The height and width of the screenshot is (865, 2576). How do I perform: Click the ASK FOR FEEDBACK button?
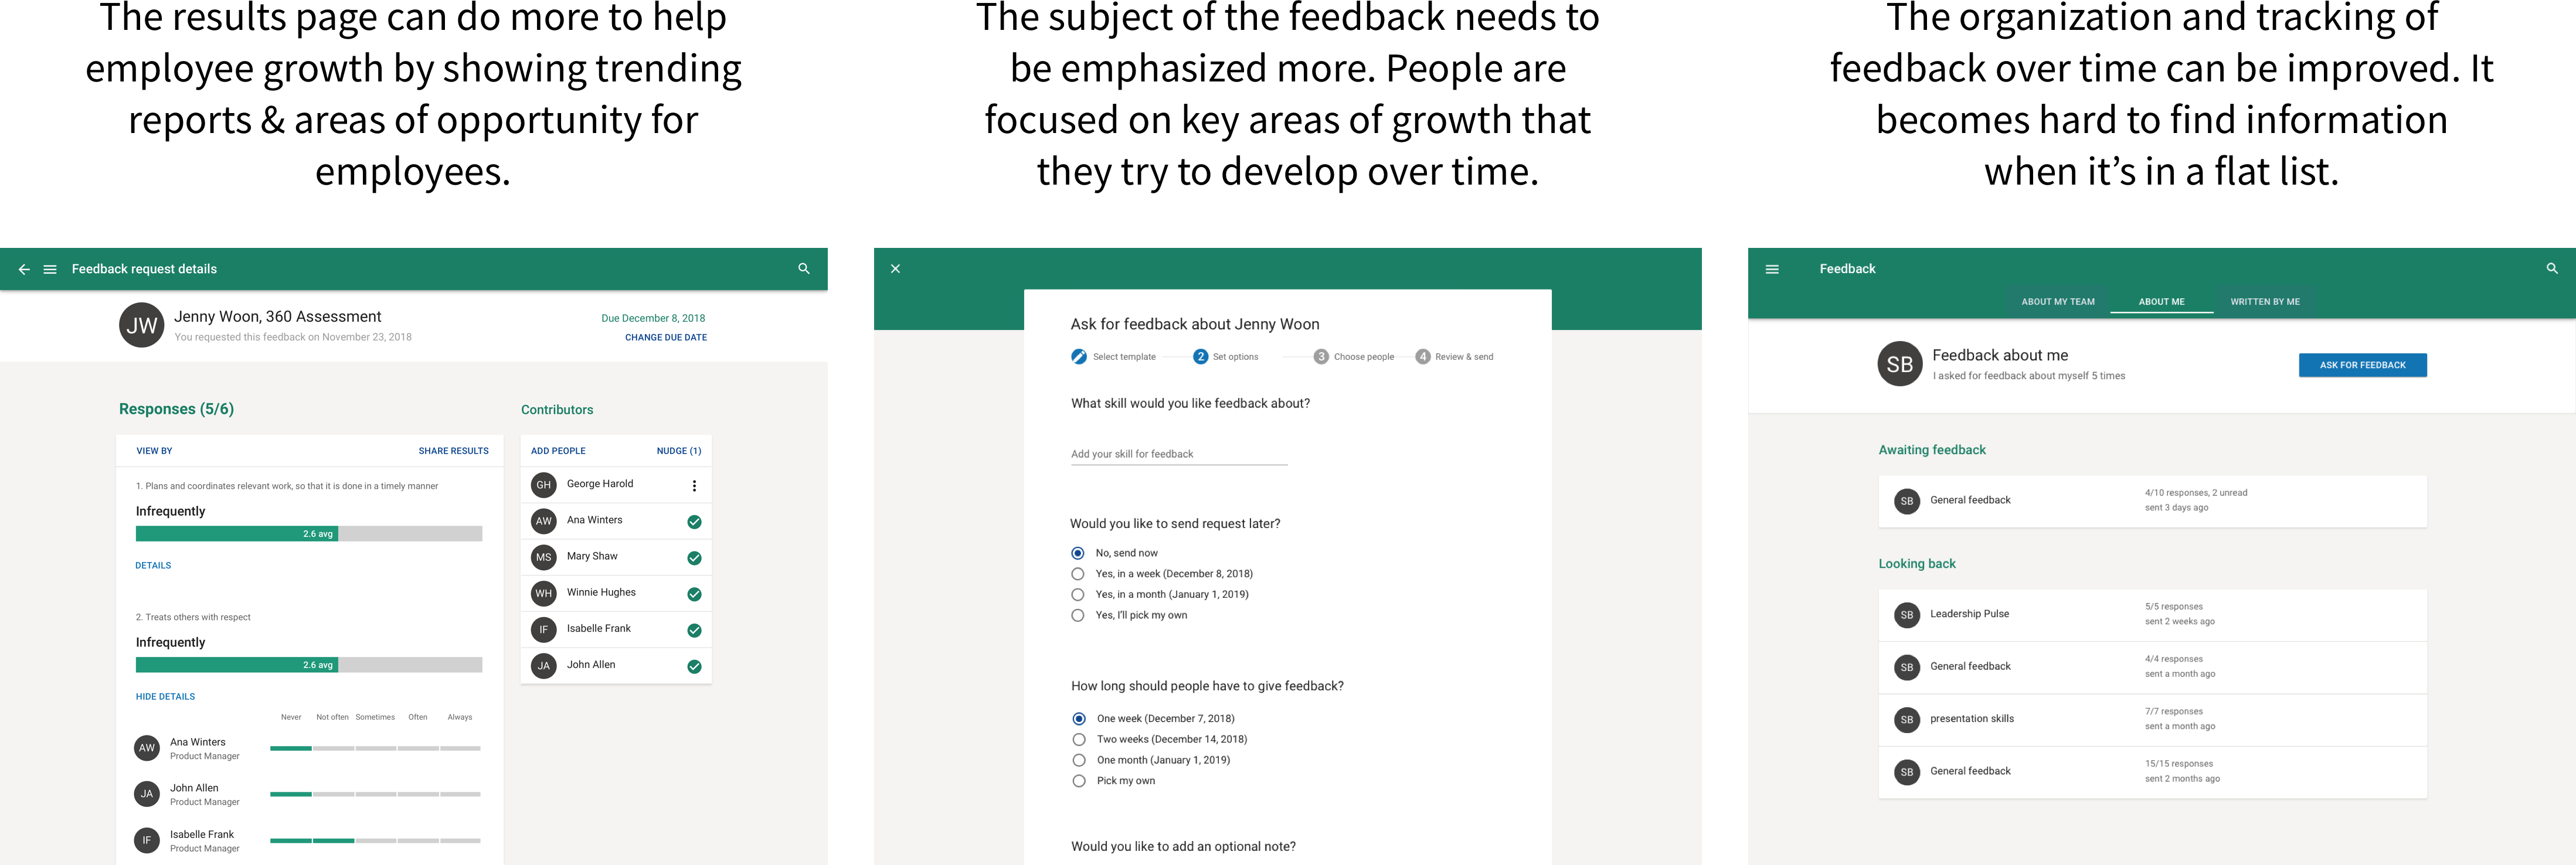(2362, 365)
